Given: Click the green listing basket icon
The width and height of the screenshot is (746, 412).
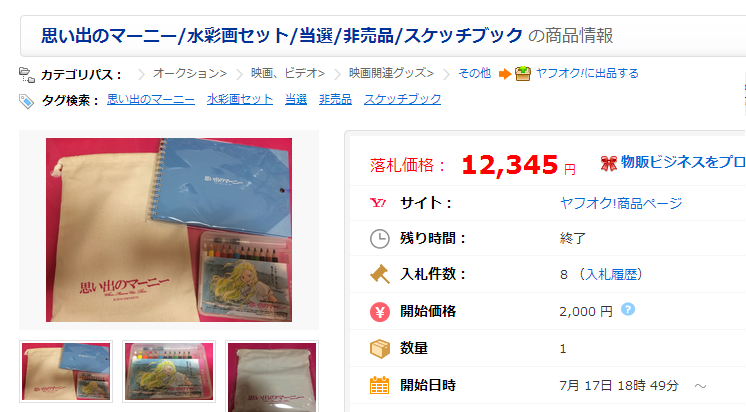Looking at the screenshot, I should [x=523, y=73].
